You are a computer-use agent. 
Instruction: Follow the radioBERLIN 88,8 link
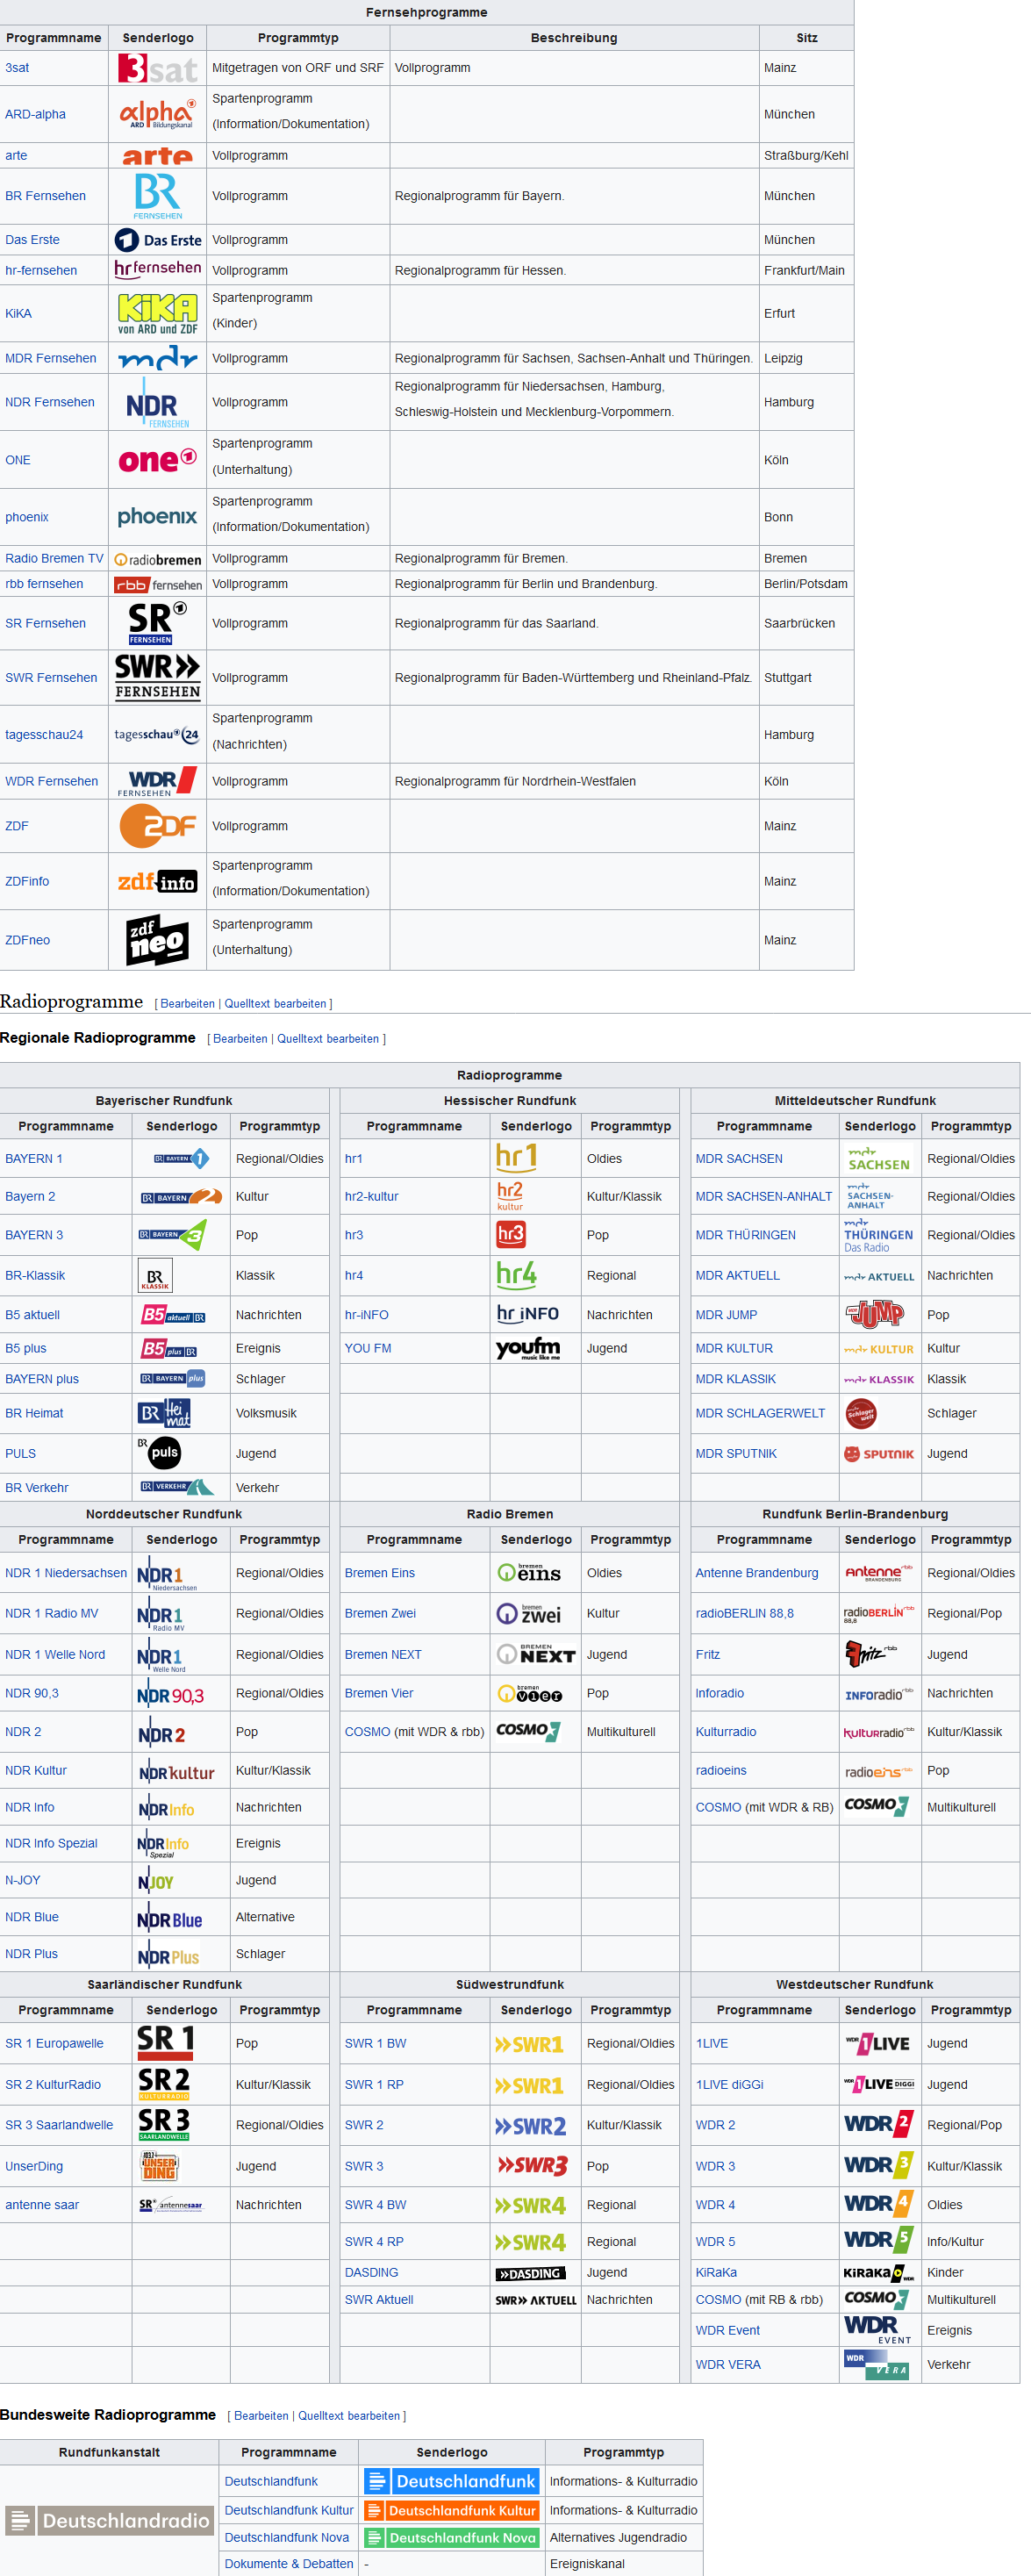click(x=744, y=1613)
